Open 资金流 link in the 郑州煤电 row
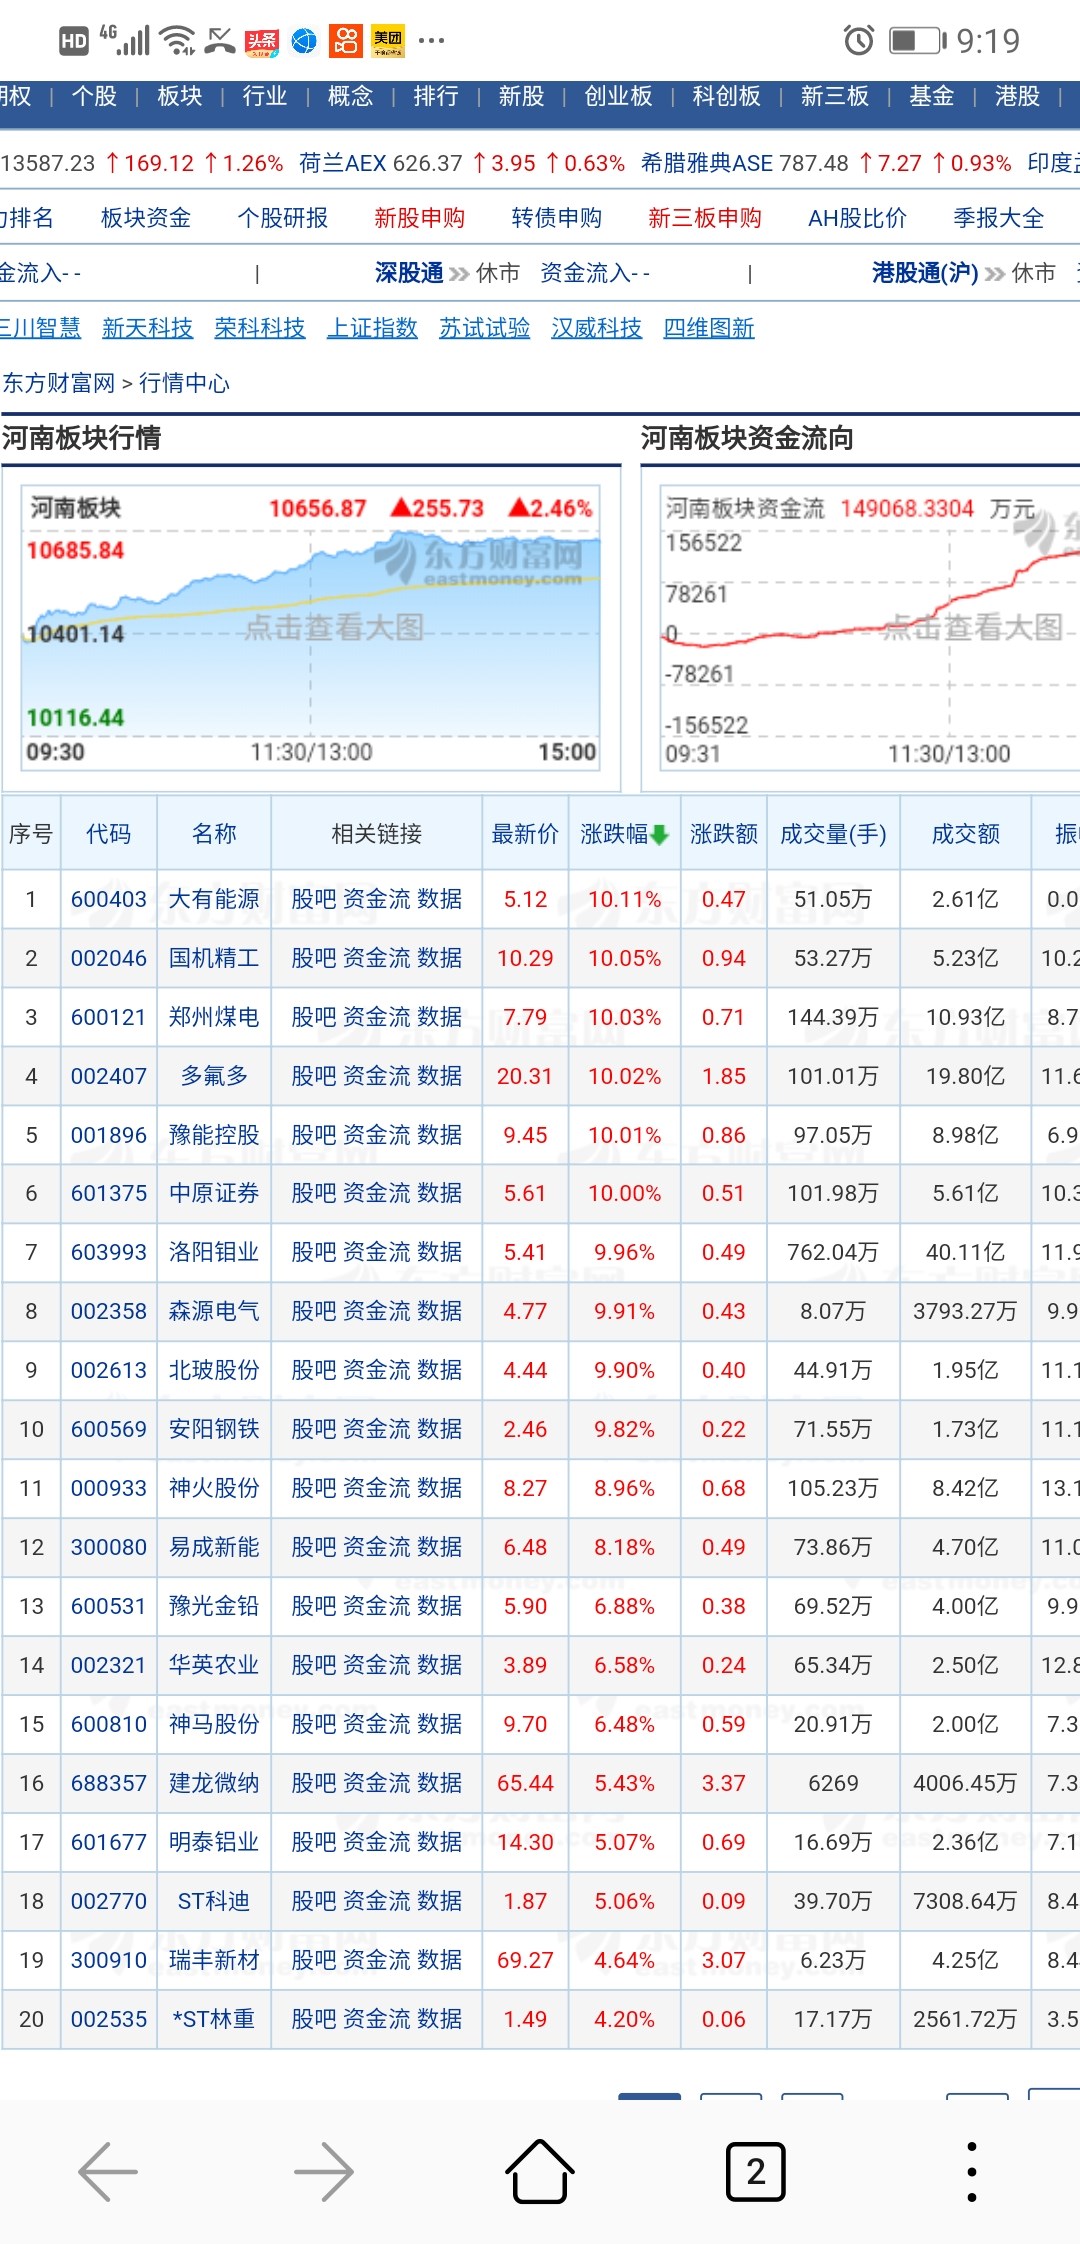Screen dimensions: 1080x2244 point(376,1017)
